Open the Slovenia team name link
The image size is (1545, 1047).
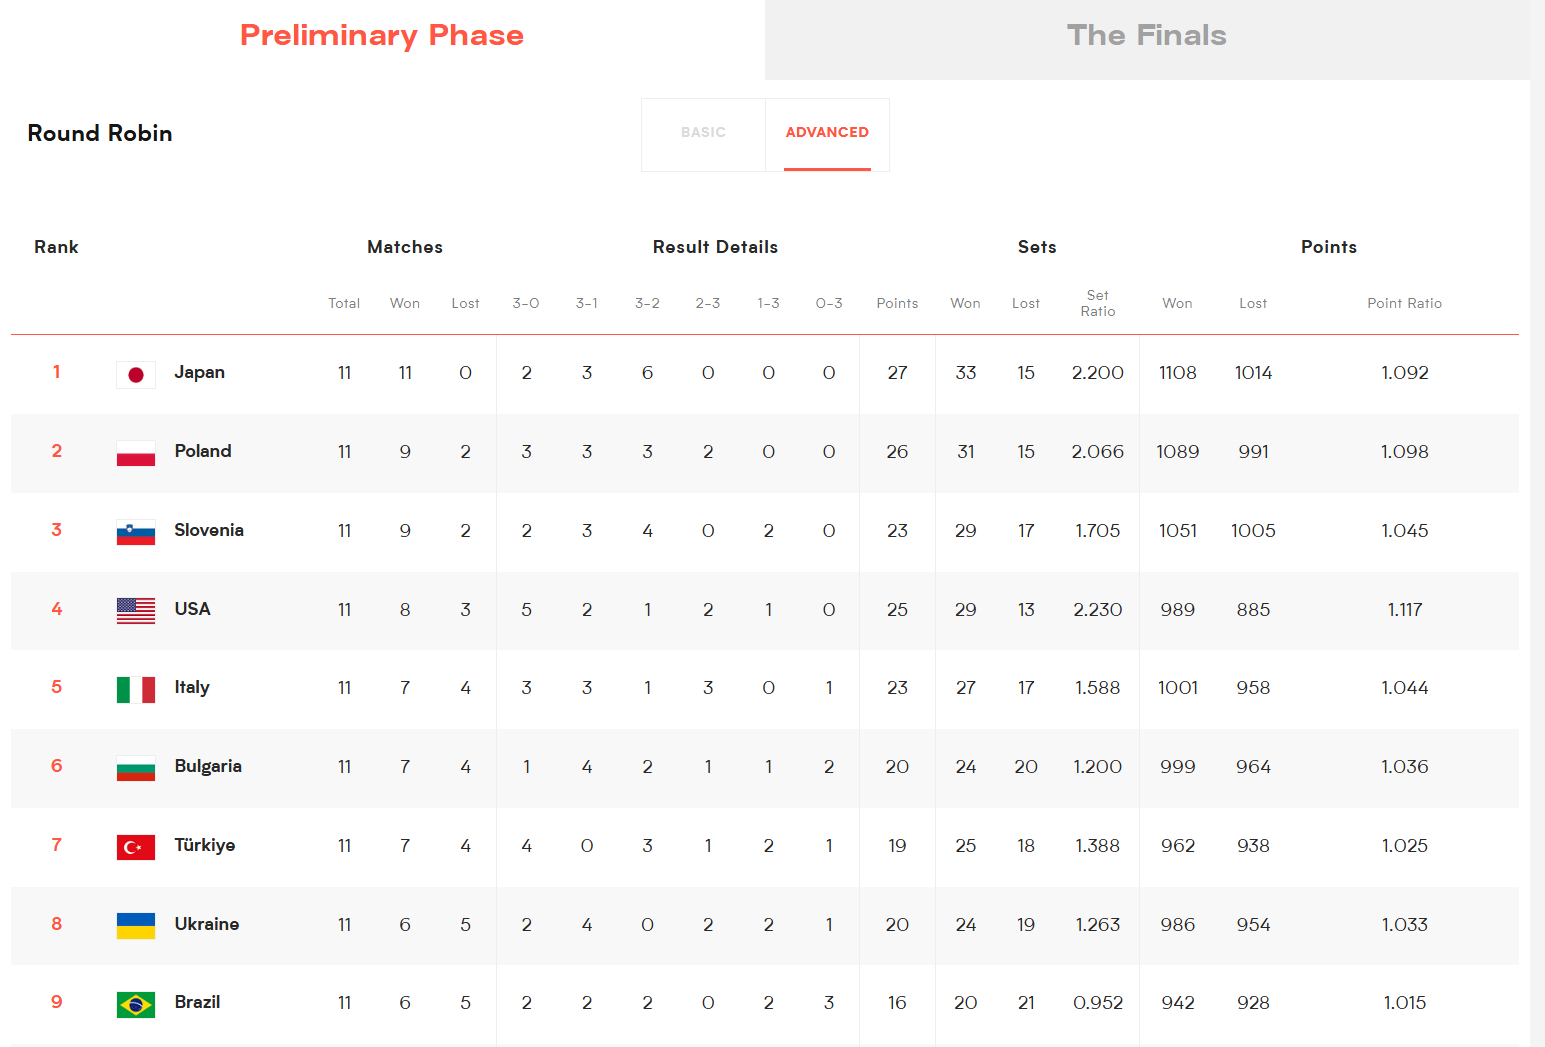click(209, 531)
